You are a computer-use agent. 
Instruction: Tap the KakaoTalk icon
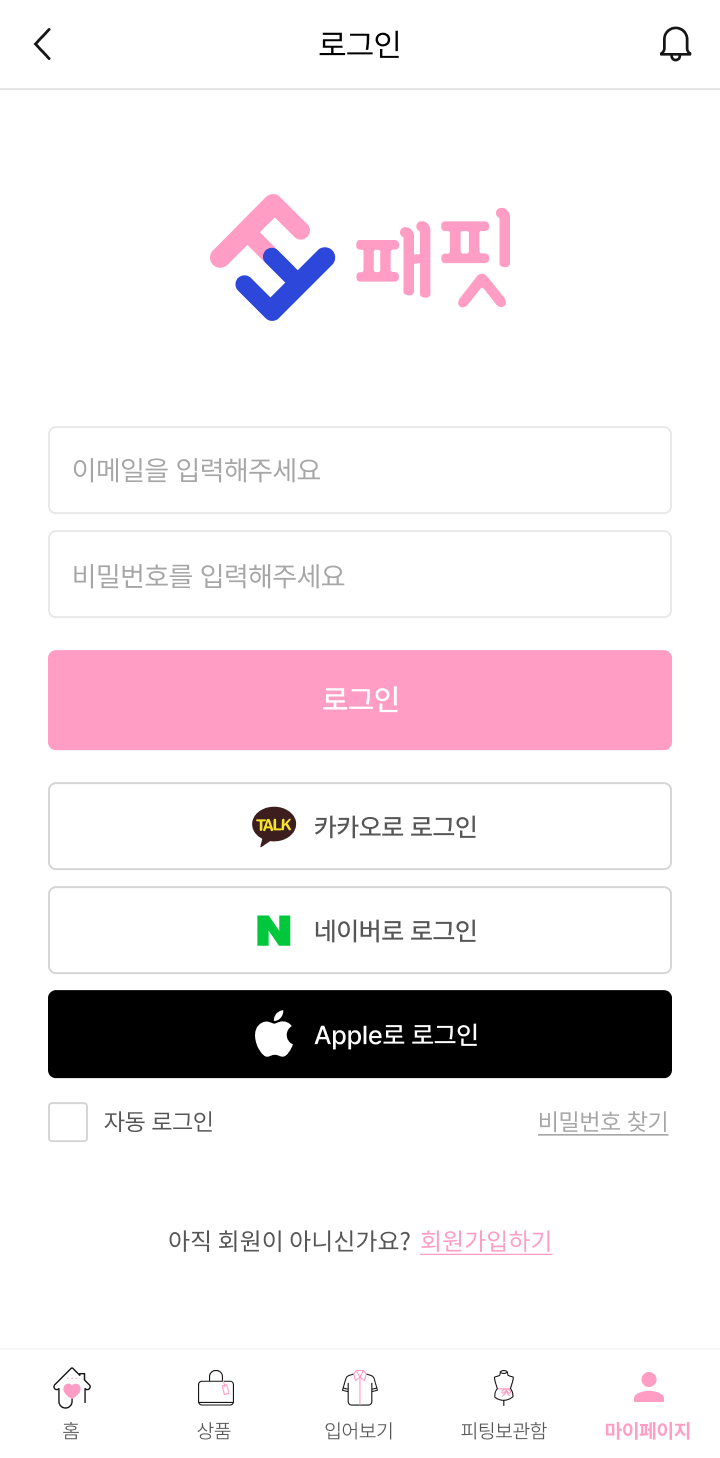point(273,826)
